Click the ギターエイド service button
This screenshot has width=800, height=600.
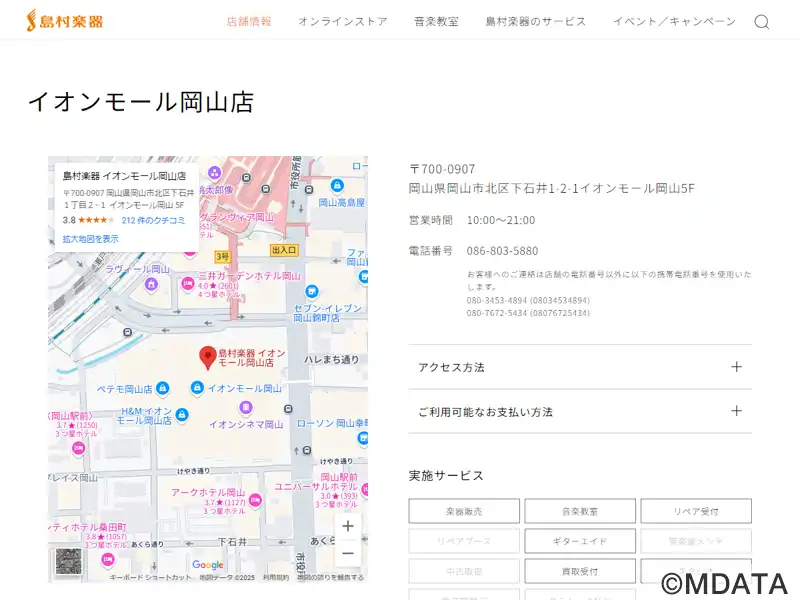580,541
